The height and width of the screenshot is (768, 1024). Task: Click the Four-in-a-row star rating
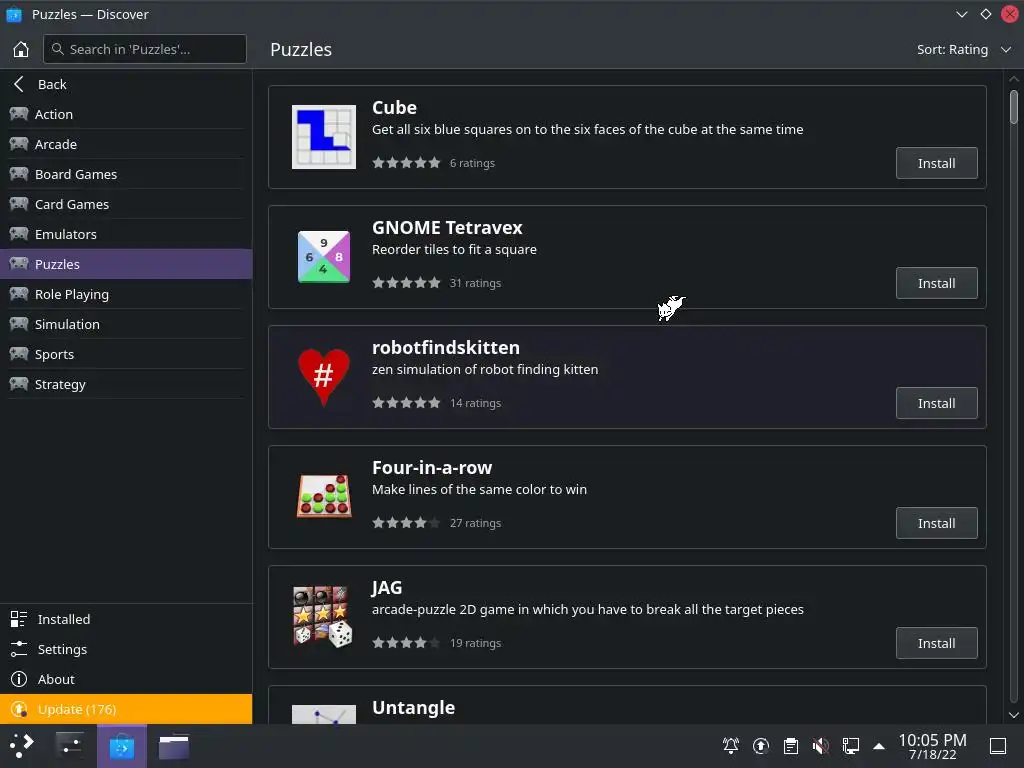[406, 522]
